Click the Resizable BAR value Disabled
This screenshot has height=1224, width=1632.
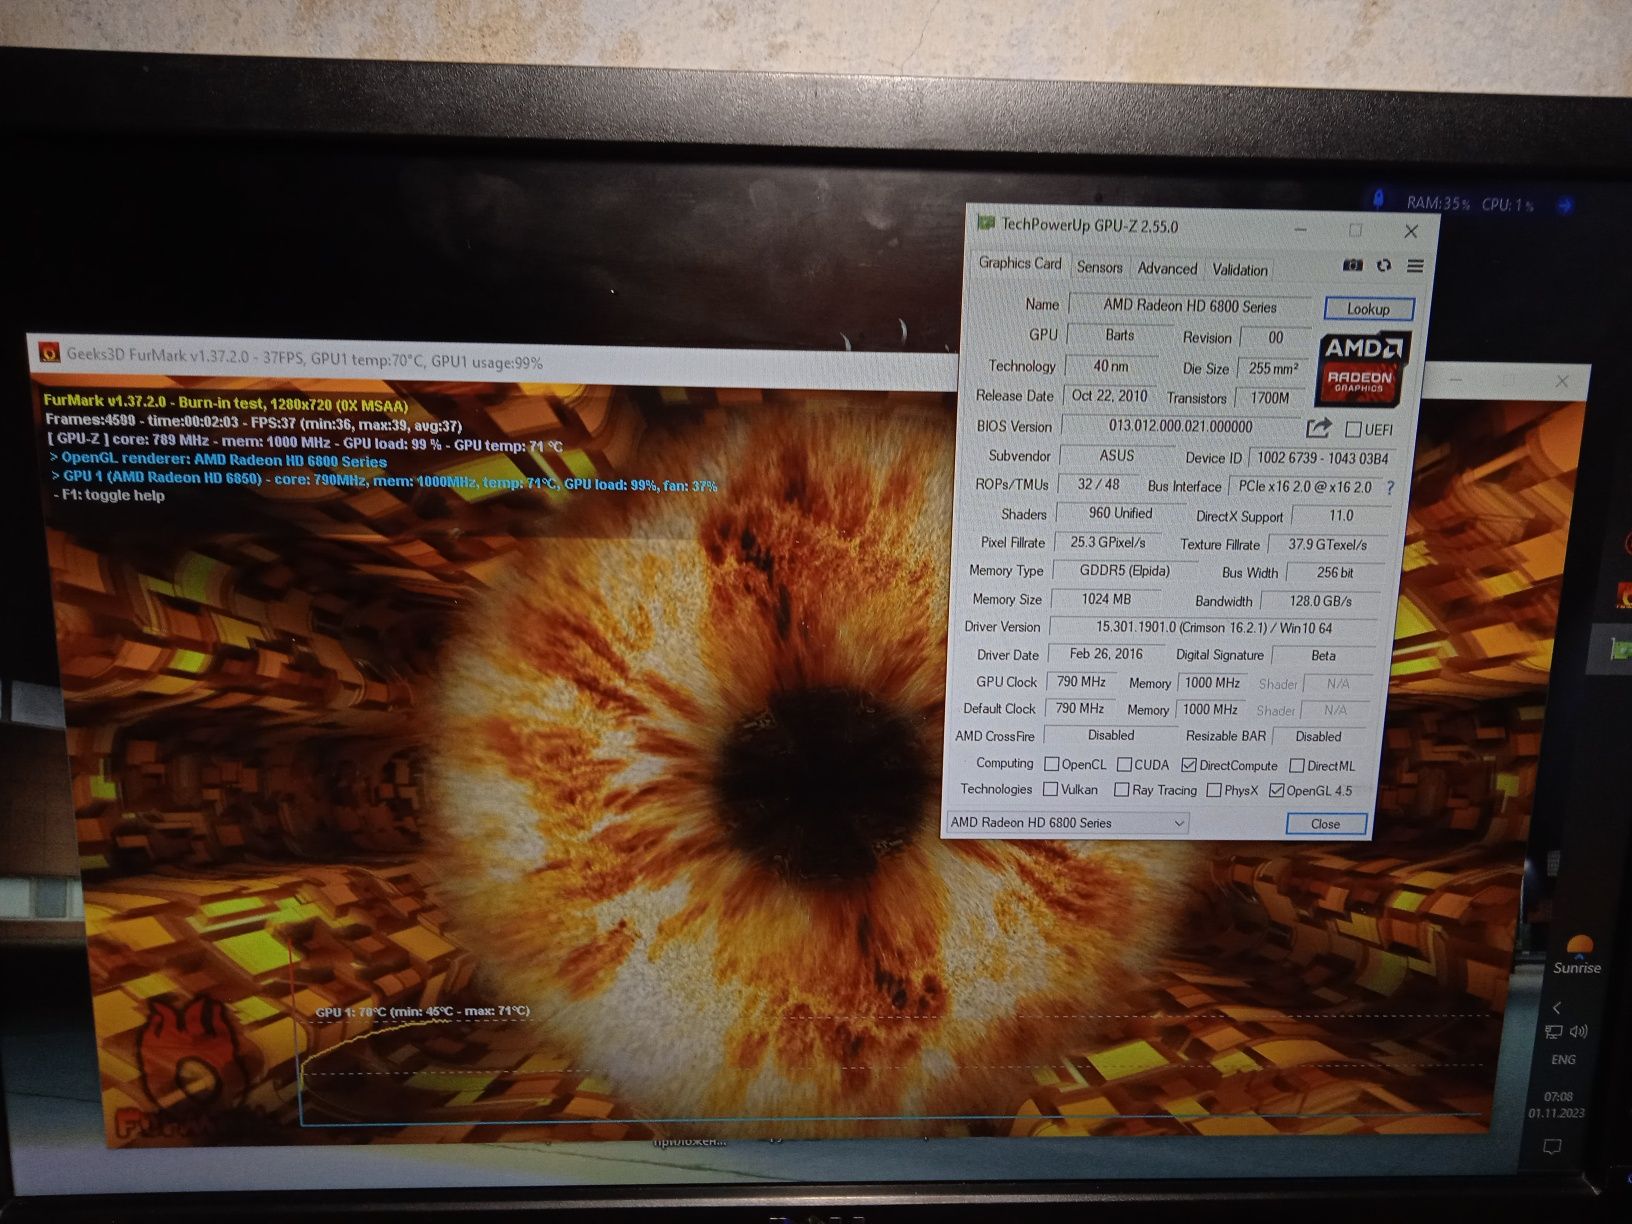click(x=1318, y=736)
